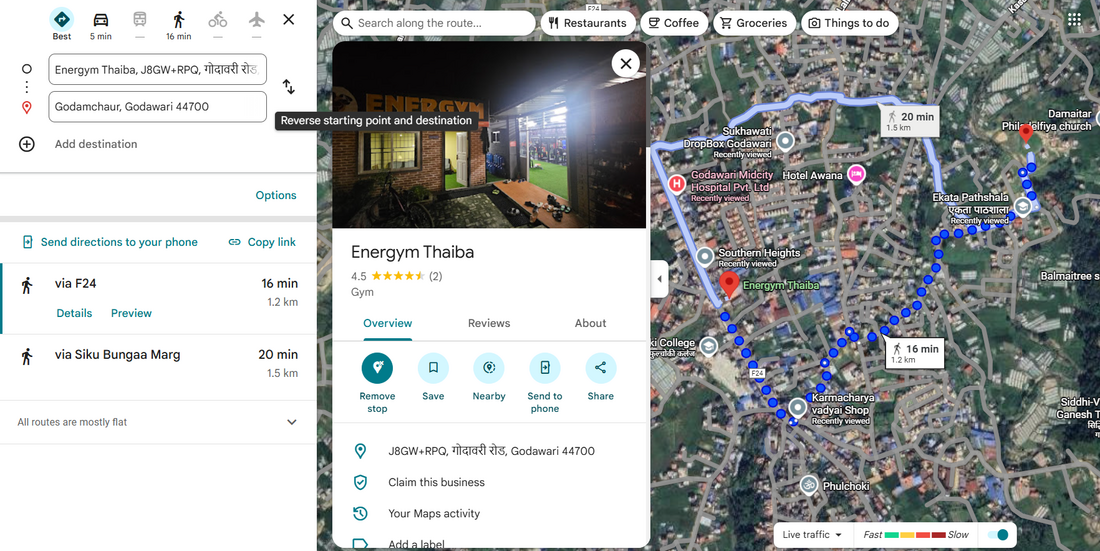Click Godawari Midcity Hospital marker
Screen dimensions: 1100x551
(676, 184)
